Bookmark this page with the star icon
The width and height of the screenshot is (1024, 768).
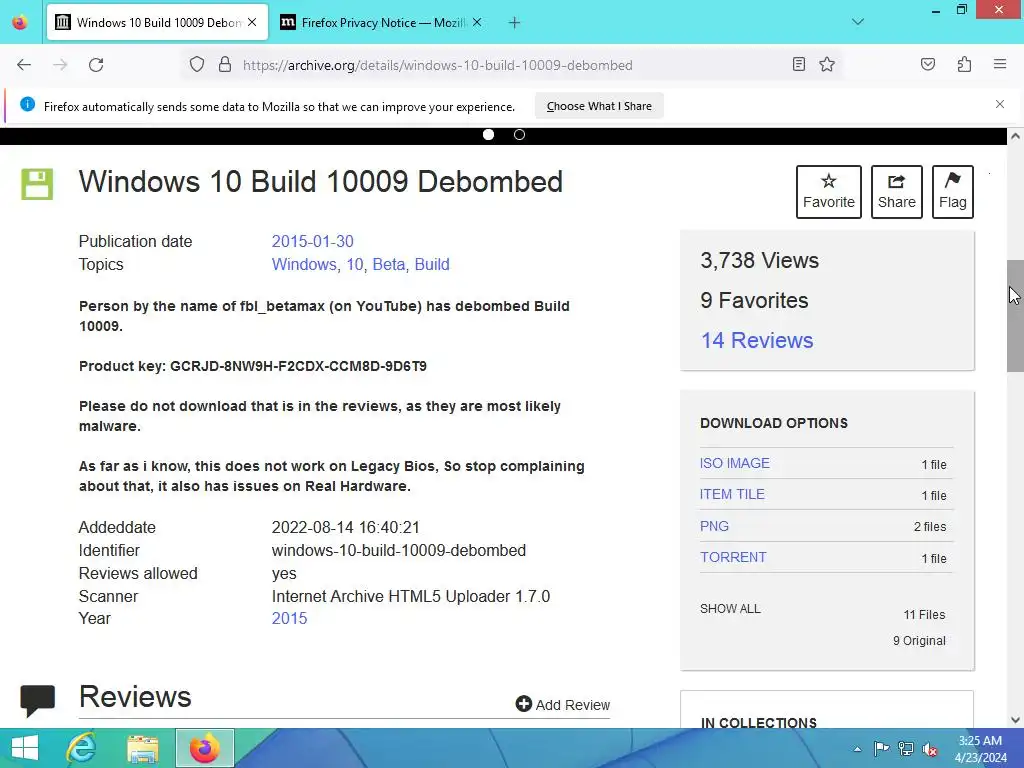pos(827,64)
